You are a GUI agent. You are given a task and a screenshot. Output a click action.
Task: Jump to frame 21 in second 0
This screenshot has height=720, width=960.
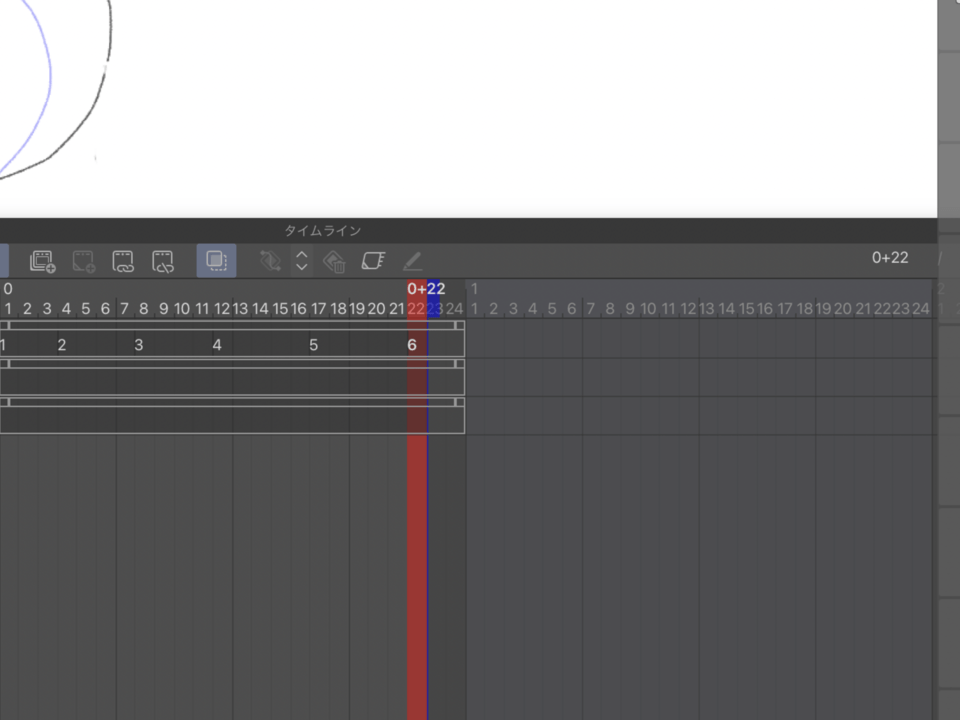coord(397,309)
